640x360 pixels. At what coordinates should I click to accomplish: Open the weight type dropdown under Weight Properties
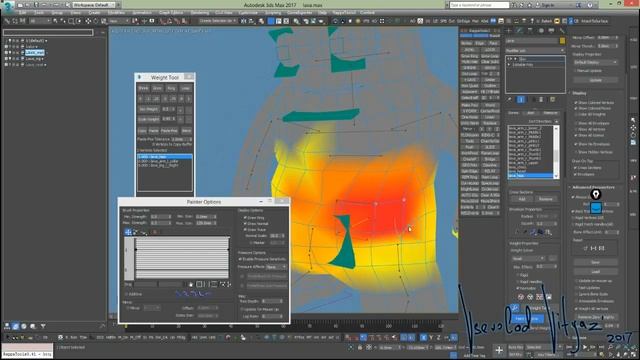point(528,258)
